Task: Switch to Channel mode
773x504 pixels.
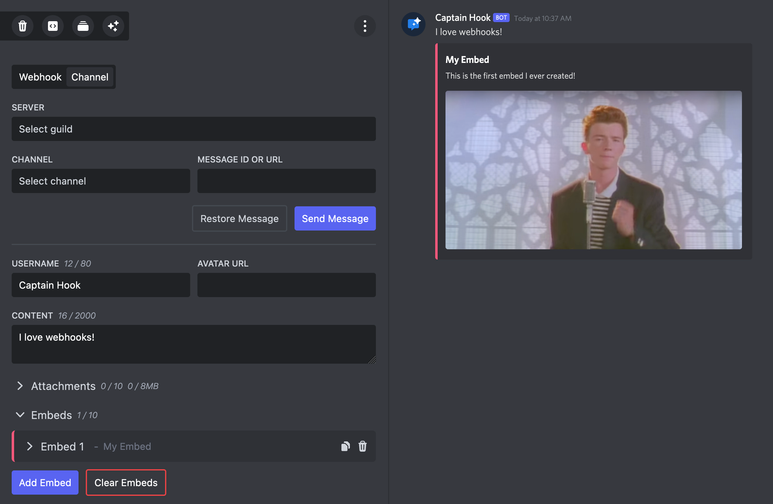Action: [90, 77]
